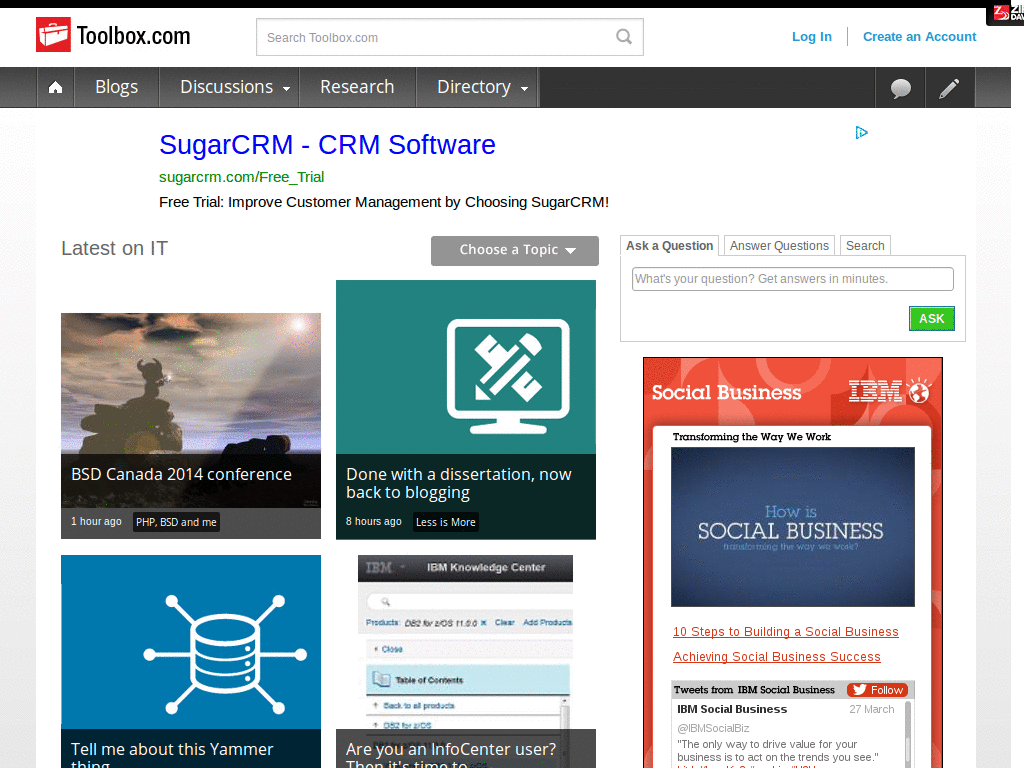
Task: Click the tweets widget scrollbar
Action: coord(908,733)
